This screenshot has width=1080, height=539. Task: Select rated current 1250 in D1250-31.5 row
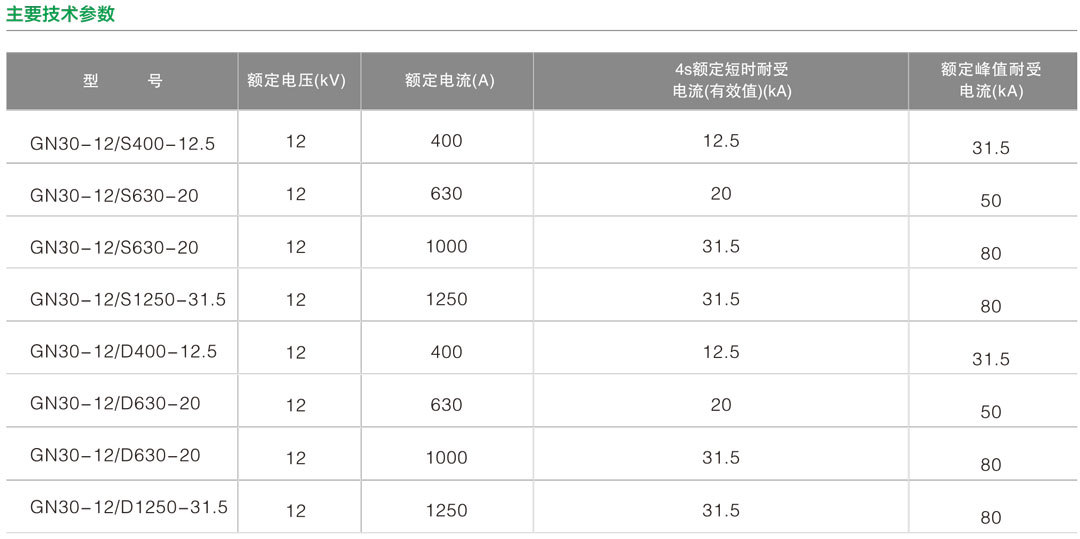click(446, 510)
